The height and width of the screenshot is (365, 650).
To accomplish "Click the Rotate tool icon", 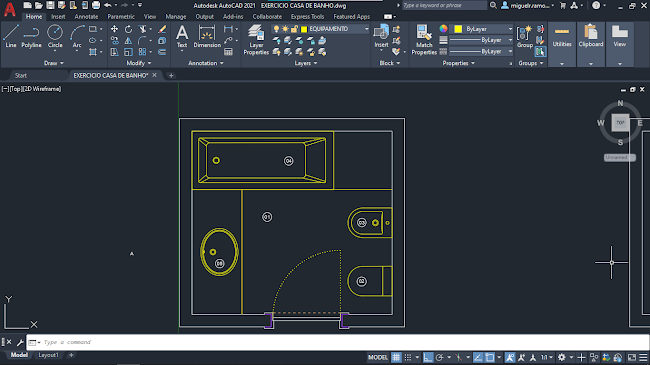I will tap(129, 29).
